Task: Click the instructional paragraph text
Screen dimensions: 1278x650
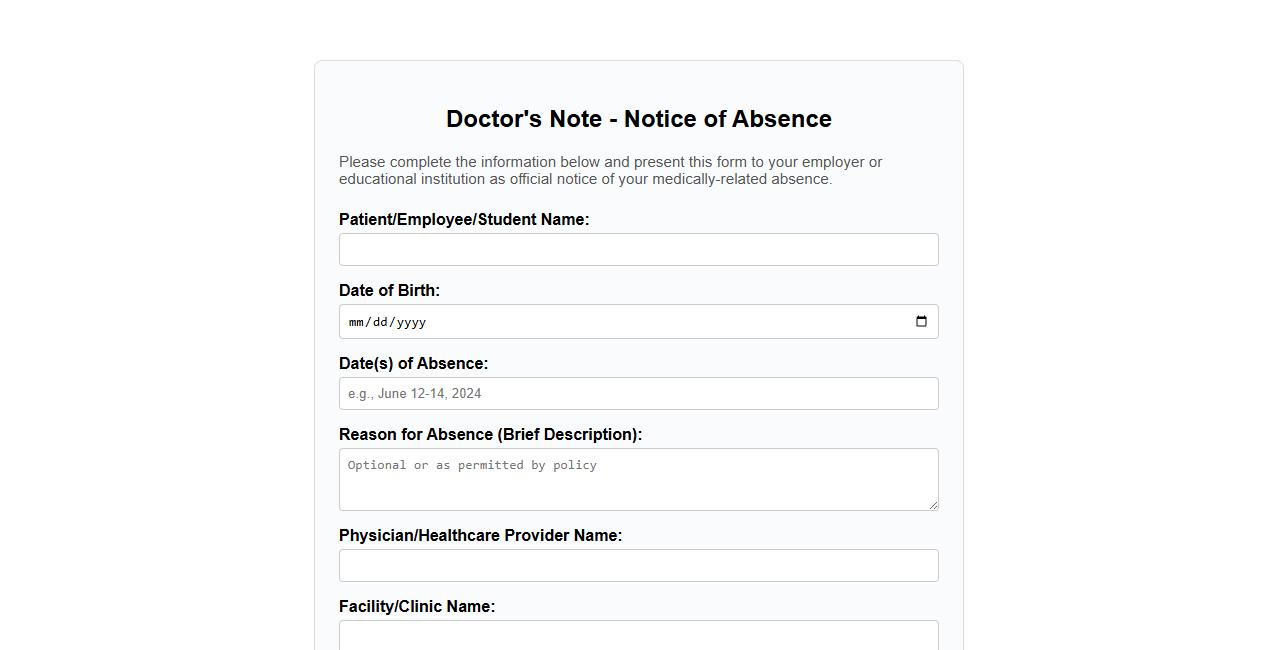Action: [x=610, y=170]
